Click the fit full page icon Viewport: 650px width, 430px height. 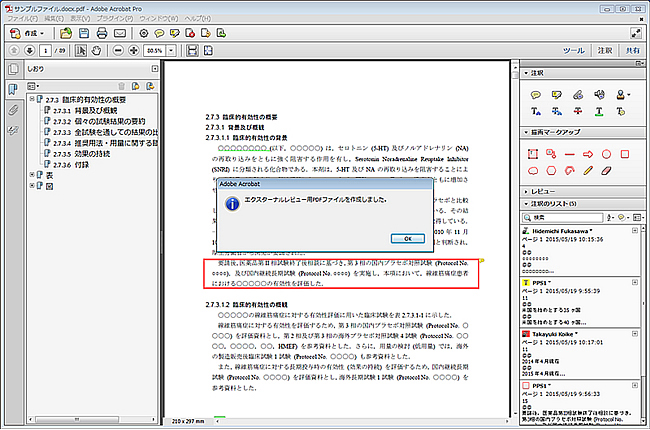pyautogui.click(x=208, y=51)
